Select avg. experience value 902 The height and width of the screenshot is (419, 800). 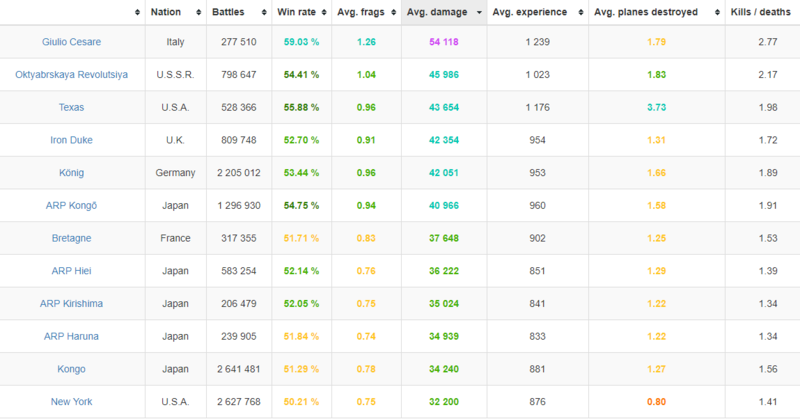pos(537,238)
